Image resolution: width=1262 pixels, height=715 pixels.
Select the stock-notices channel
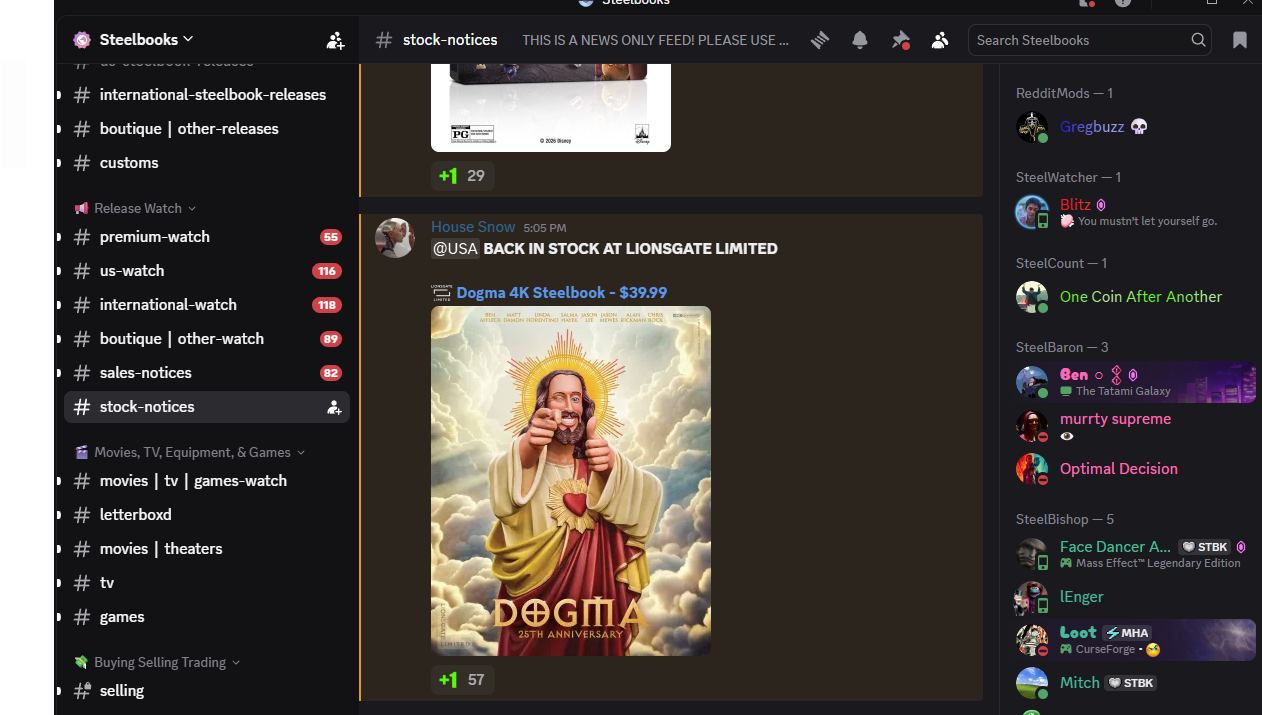[207, 407]
